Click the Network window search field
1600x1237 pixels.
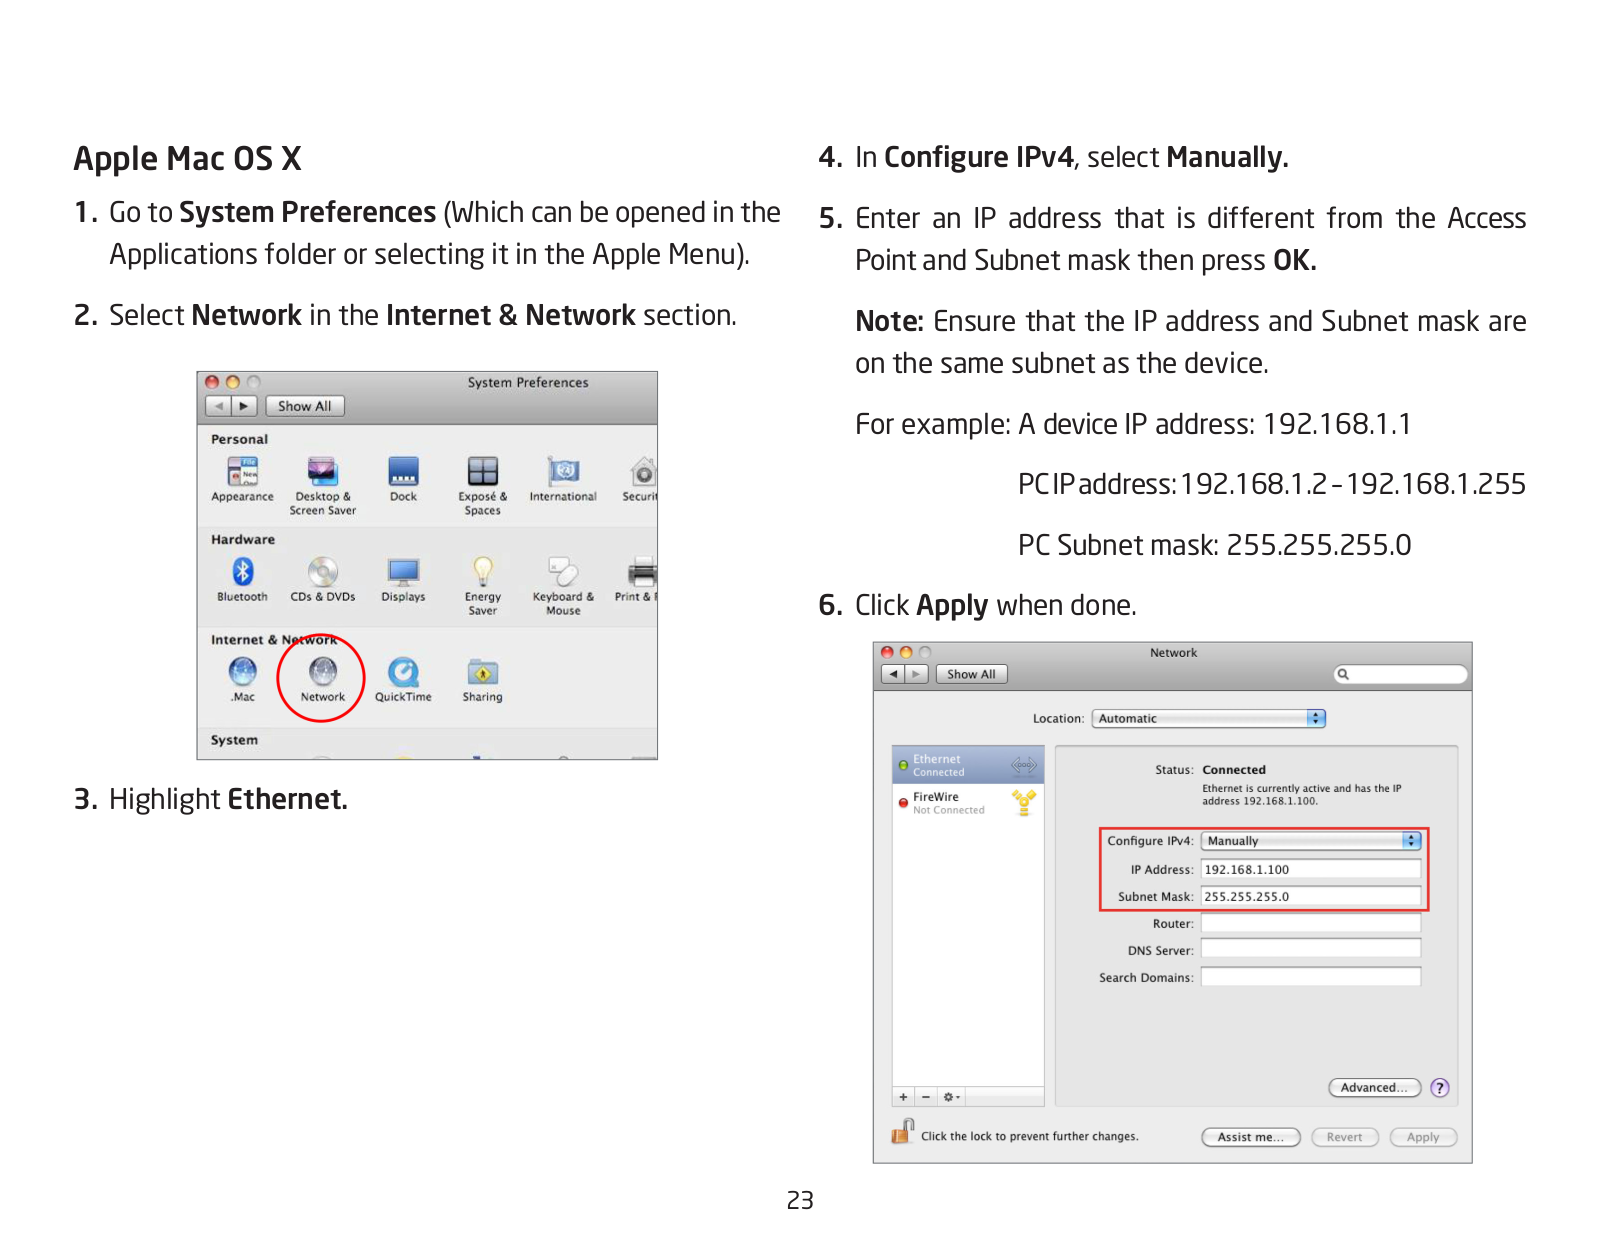1401,674
